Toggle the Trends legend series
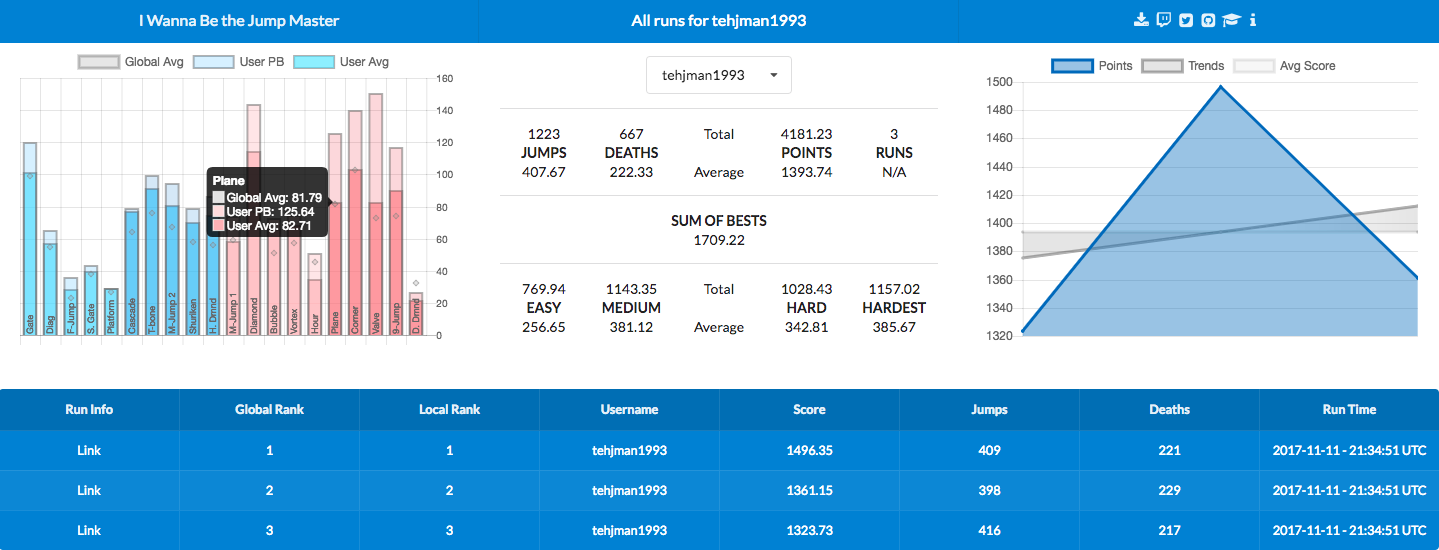This screenshot has width=1439, height=550. tap(1183, 66)
